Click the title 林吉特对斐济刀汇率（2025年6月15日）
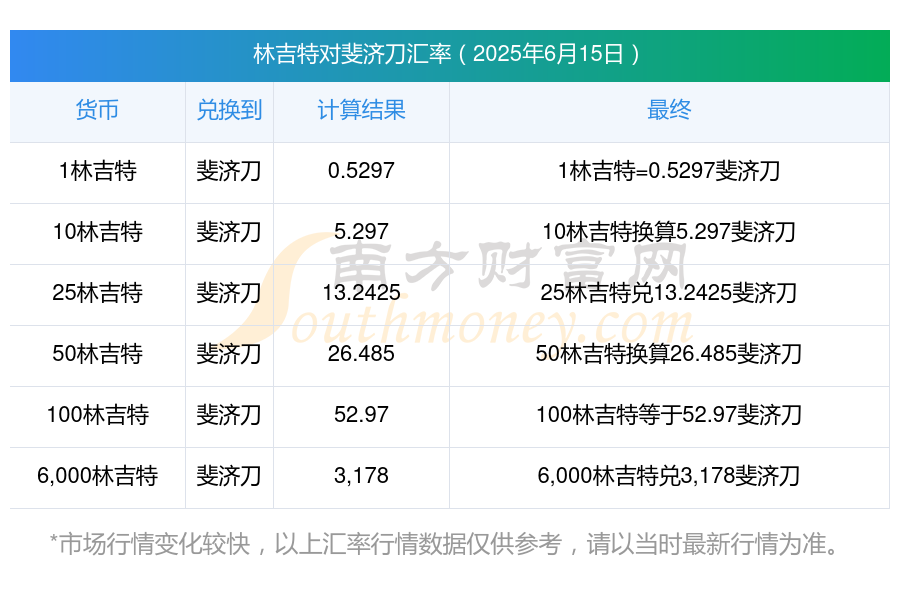Image resolution: width=900 pixels, height=600 pixels. click(447, 54)
